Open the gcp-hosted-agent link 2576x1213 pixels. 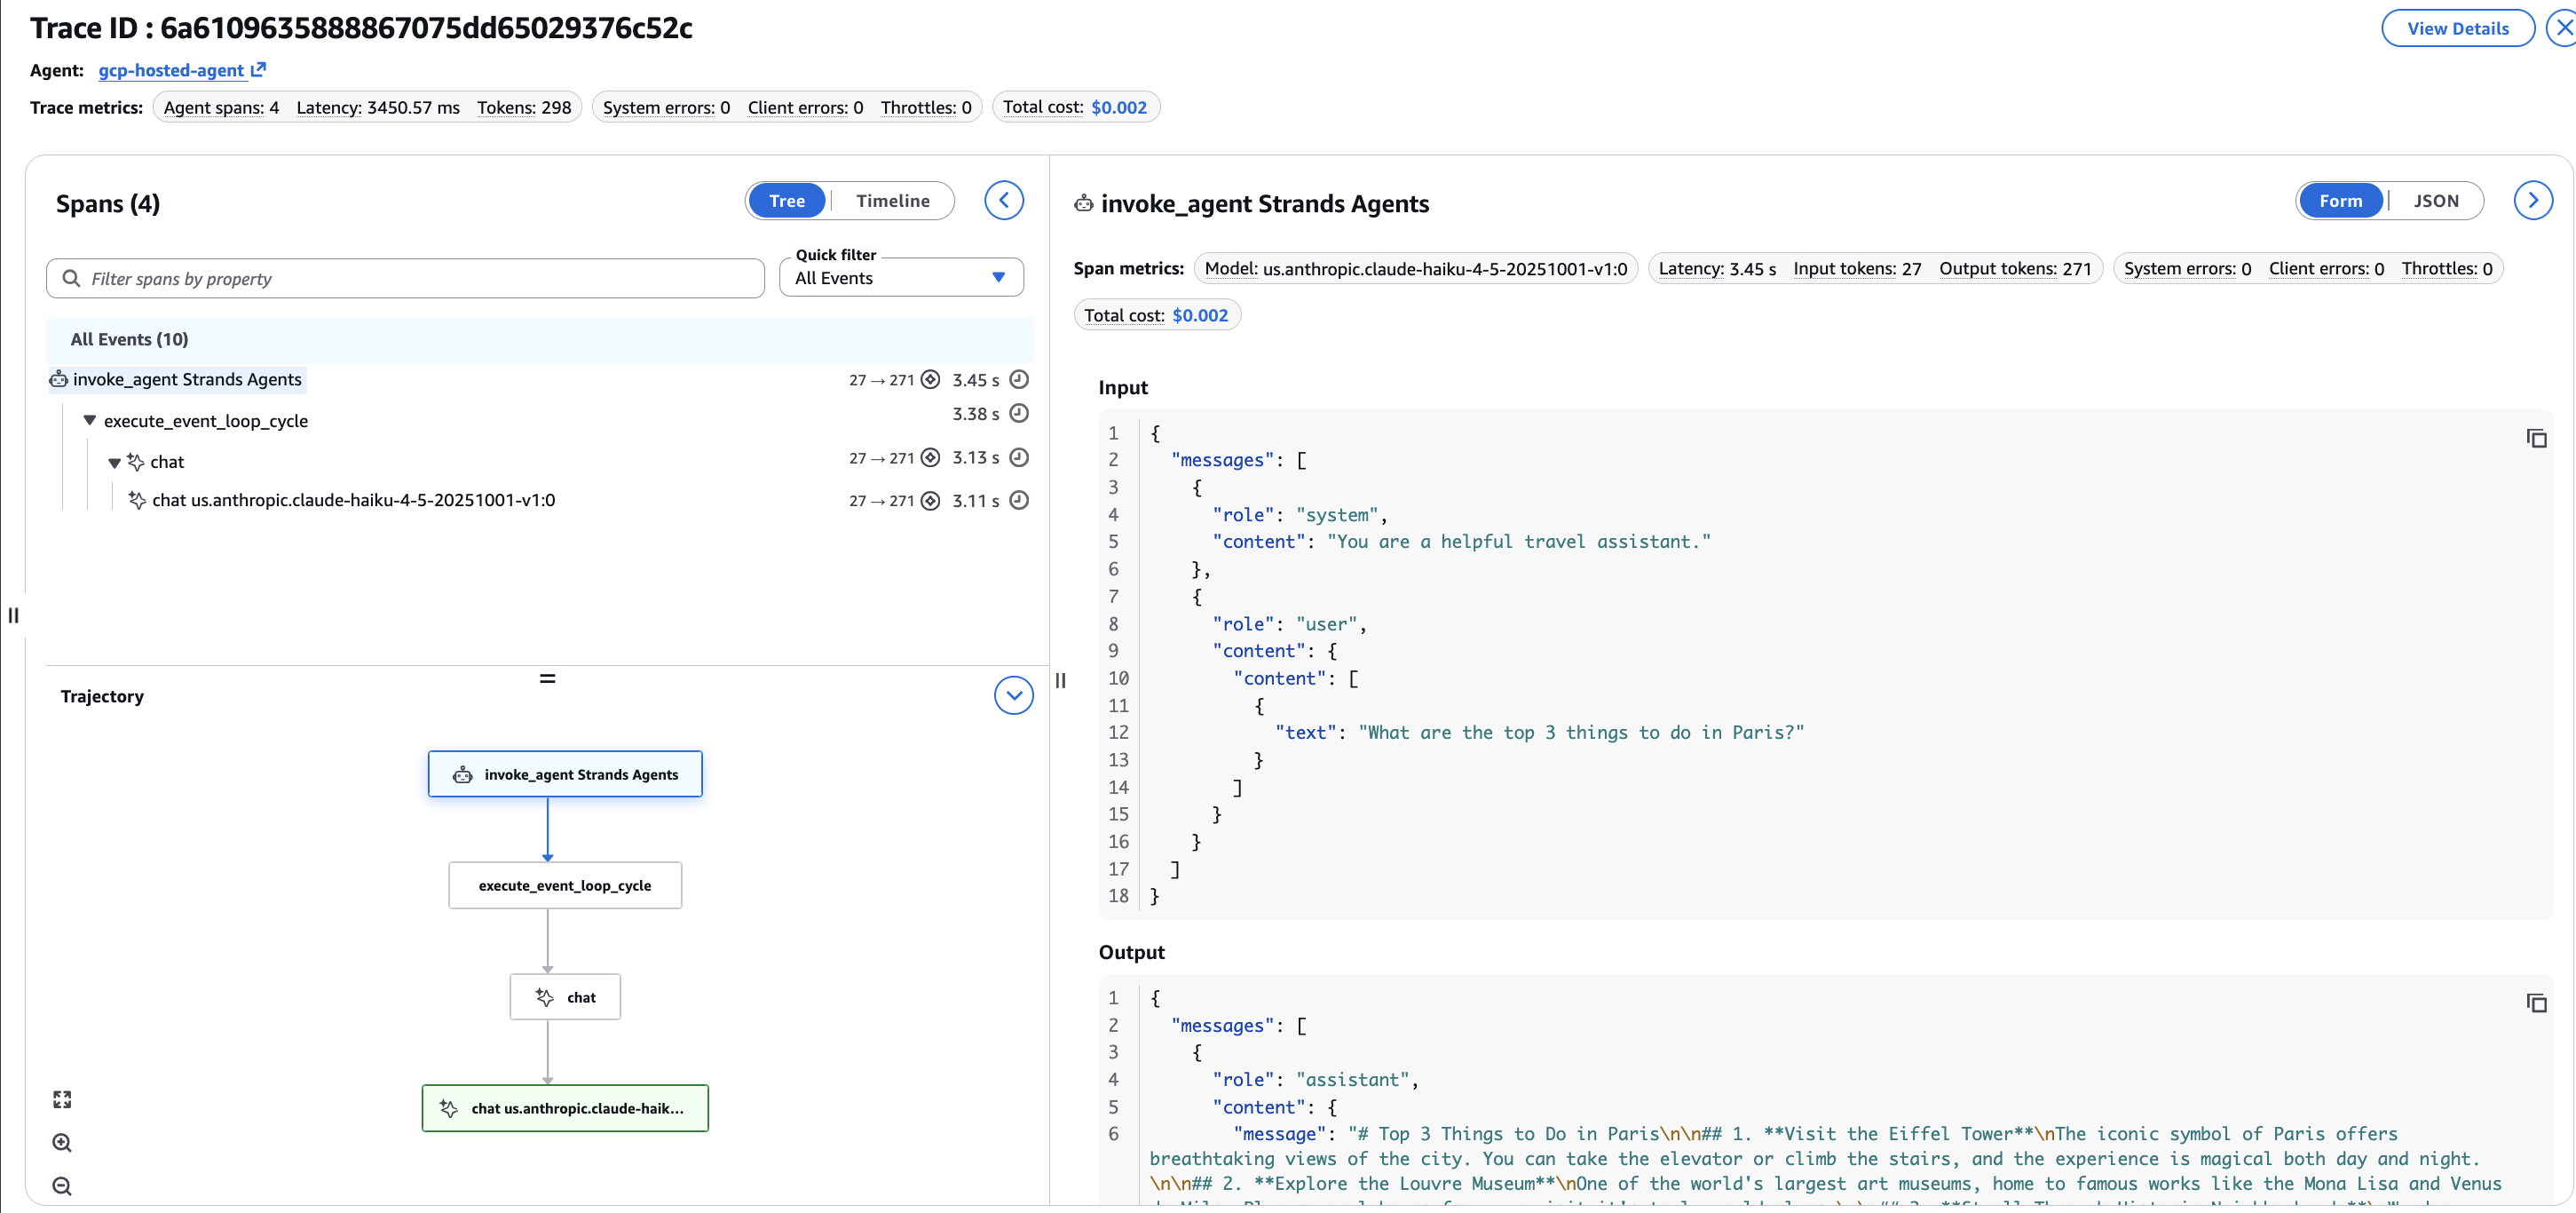[181, 70]
